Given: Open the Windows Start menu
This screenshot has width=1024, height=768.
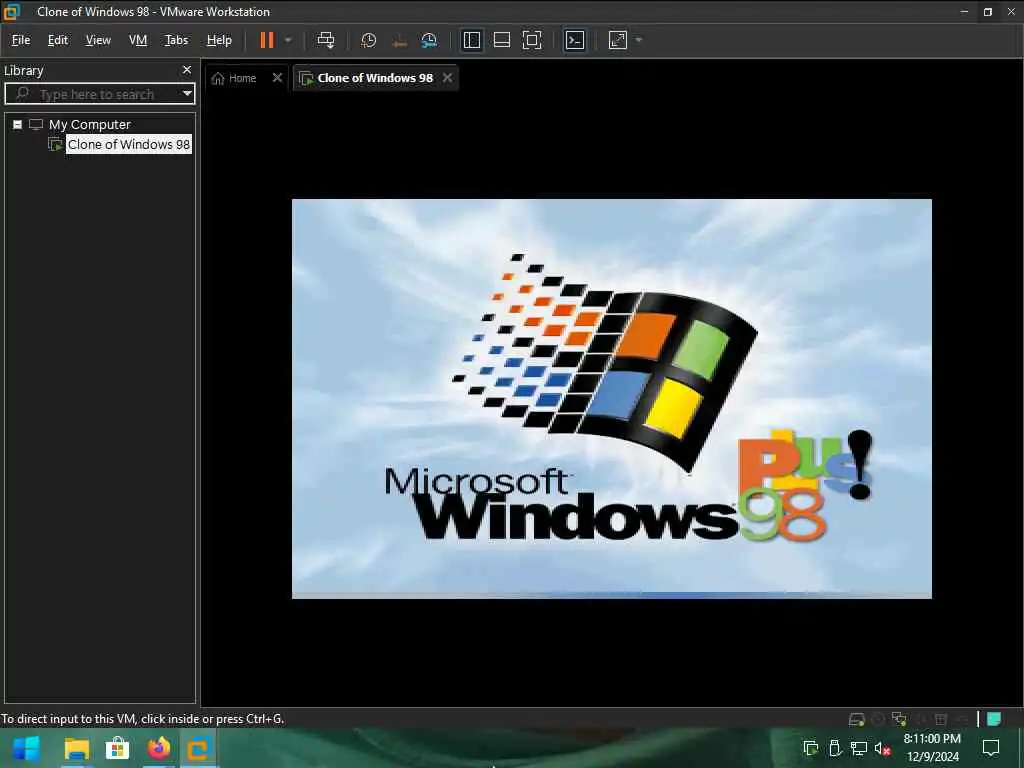Looking at the screenshot, I should pyautogui.click(x=26, y=748).
